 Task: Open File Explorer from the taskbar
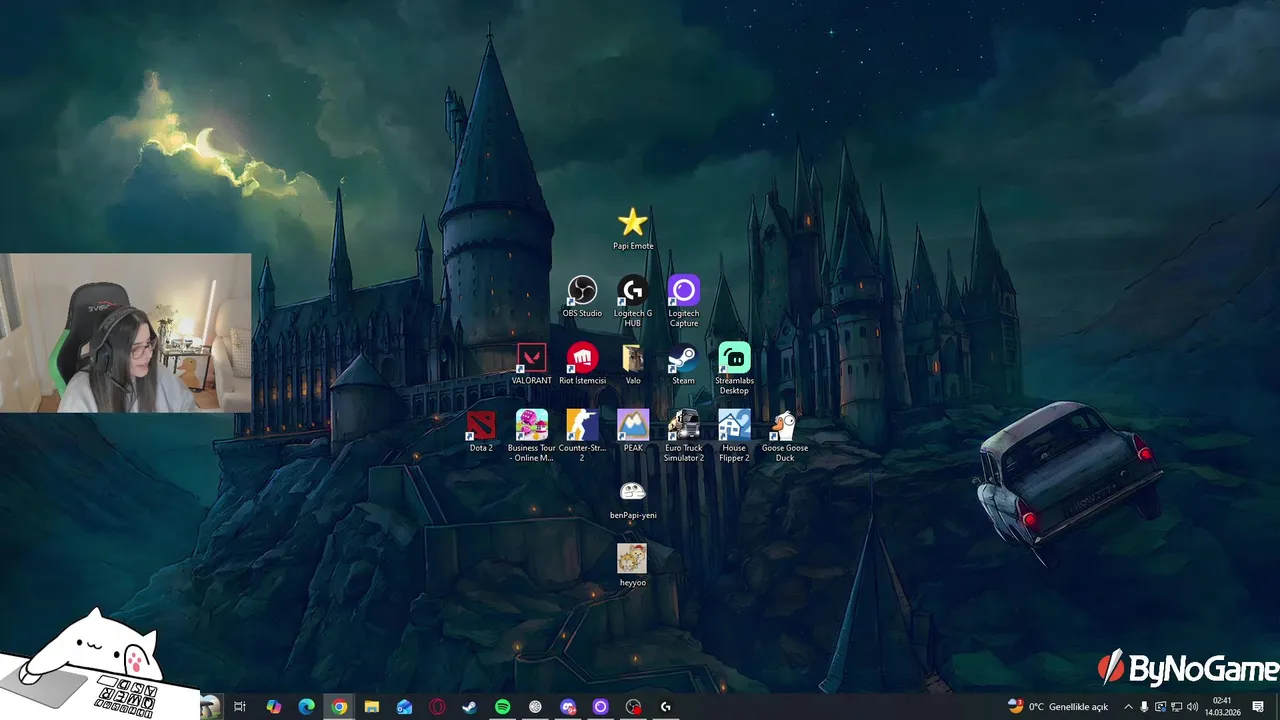tap(372, 707)
